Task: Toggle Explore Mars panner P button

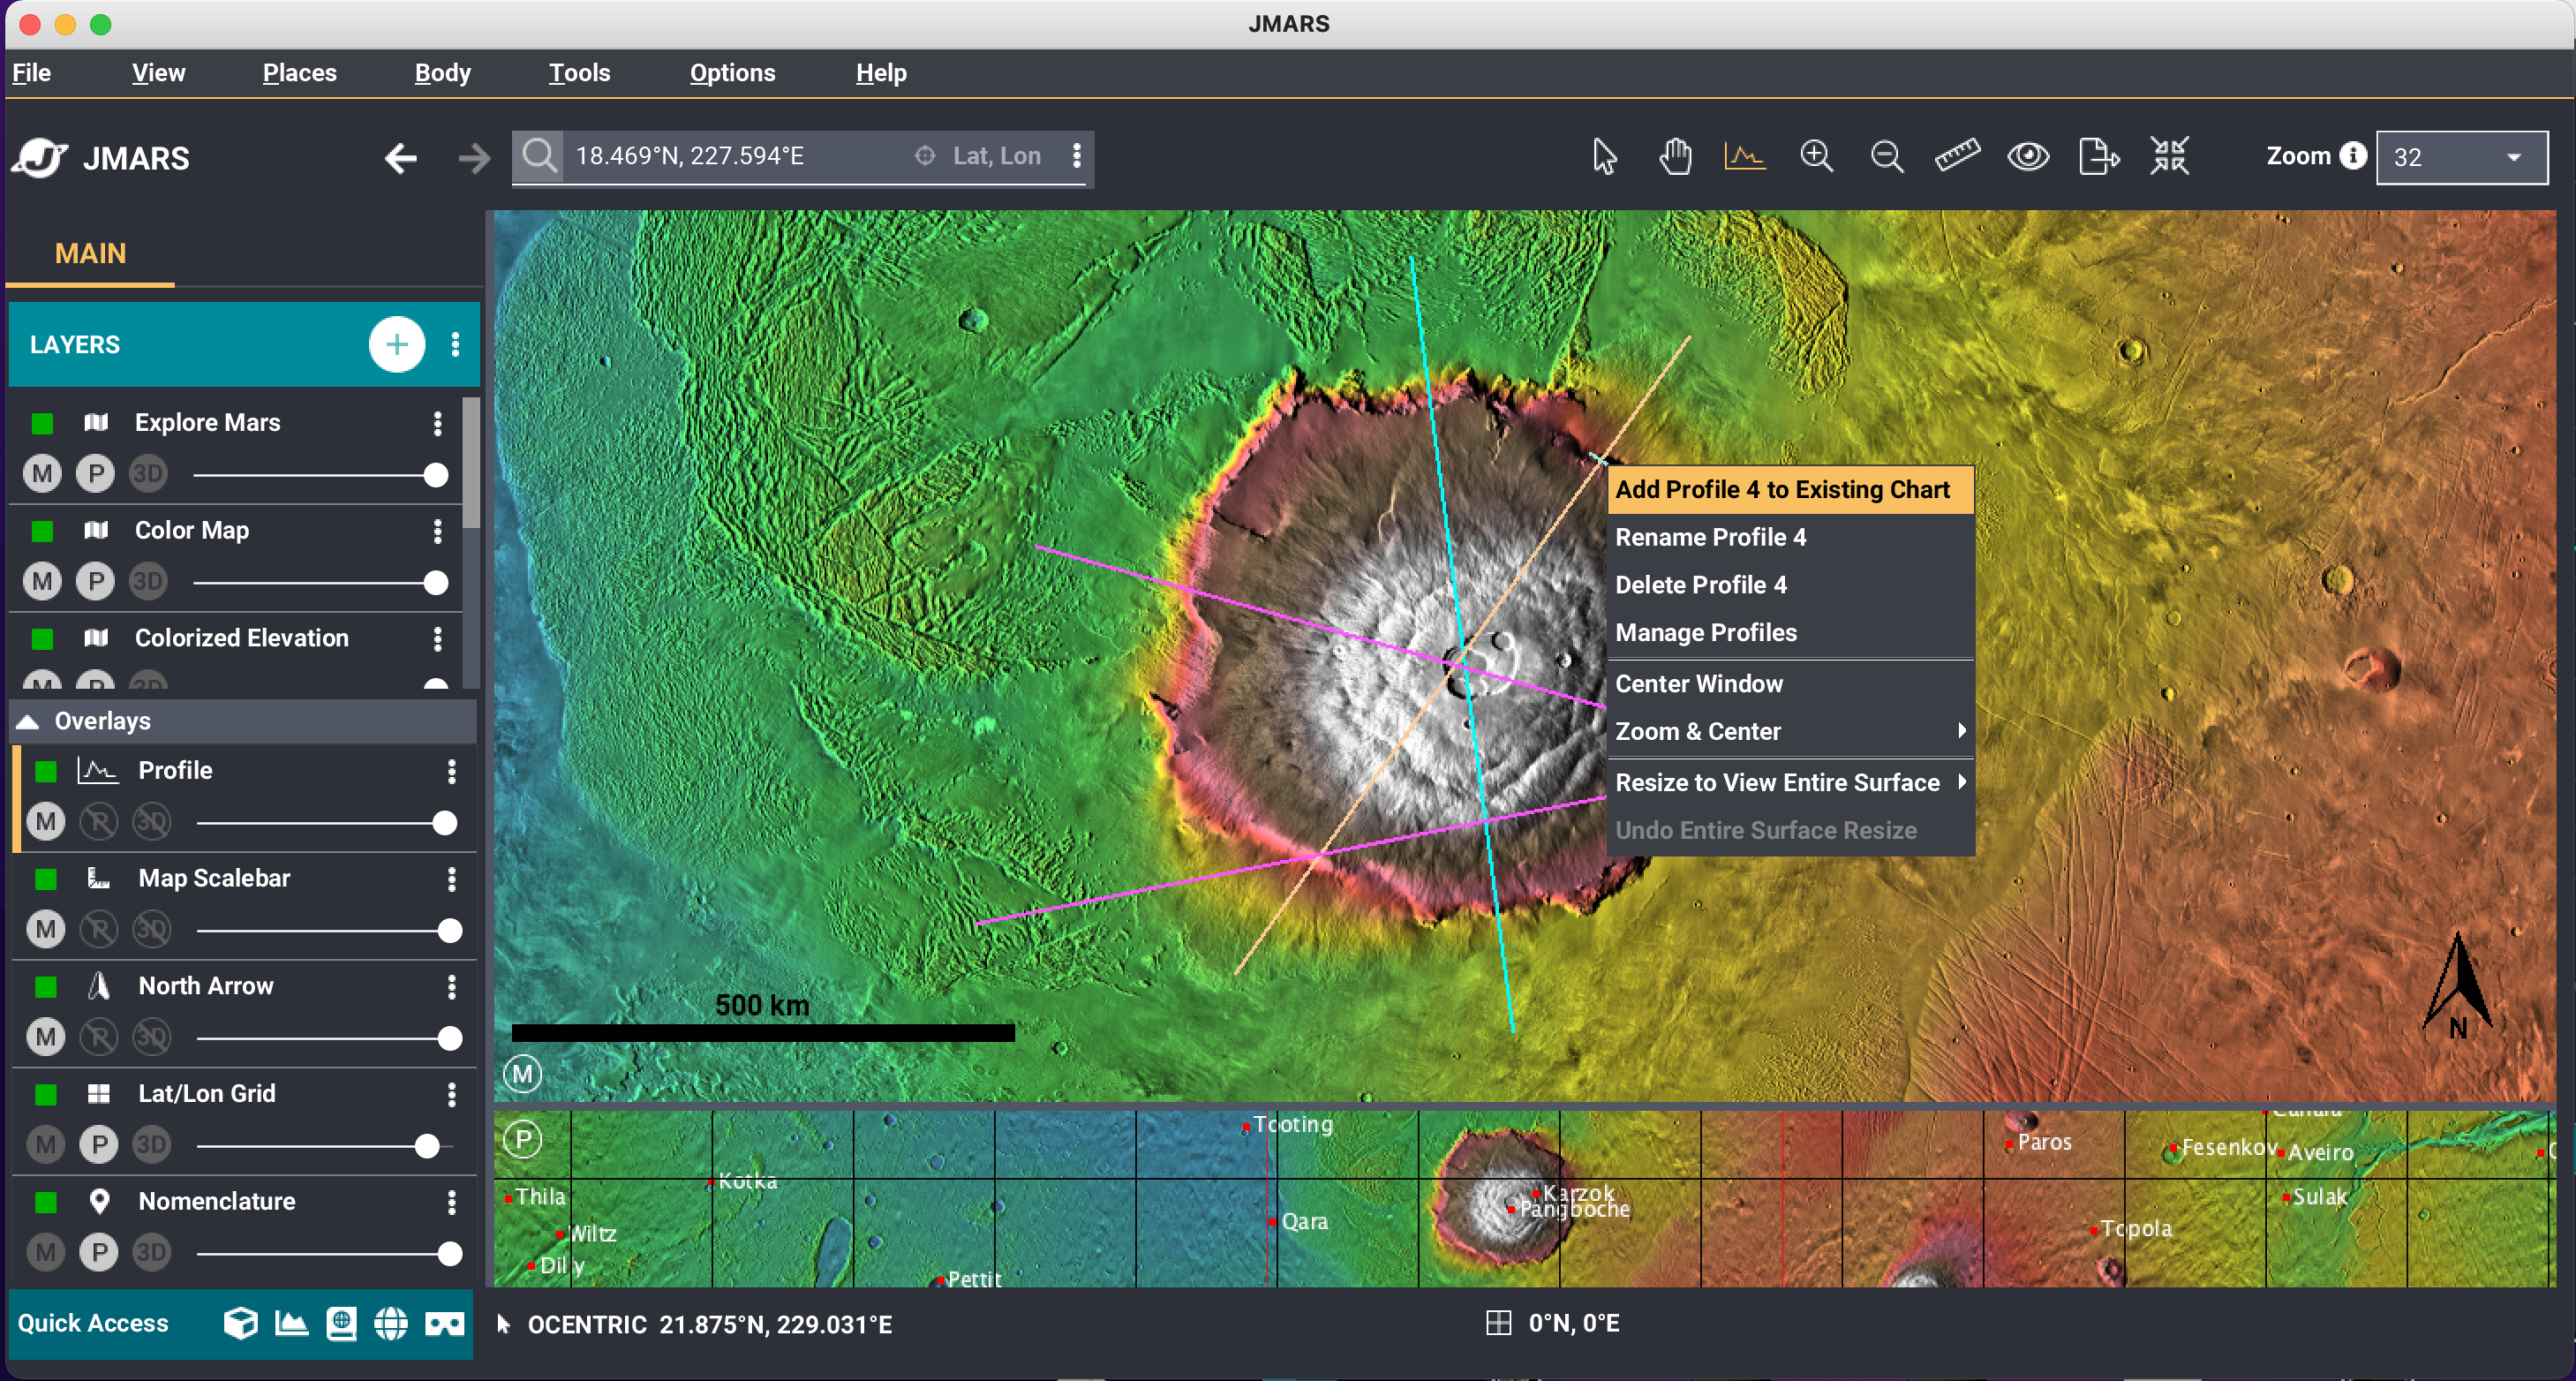Action: point(96,474)
